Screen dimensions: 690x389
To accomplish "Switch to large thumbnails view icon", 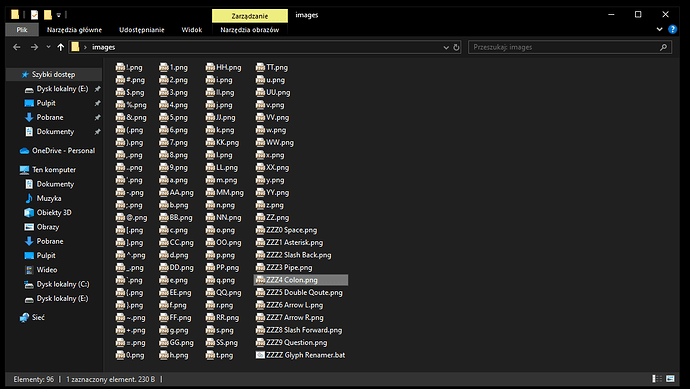I will pyautogui.click(x=670, y=379).
